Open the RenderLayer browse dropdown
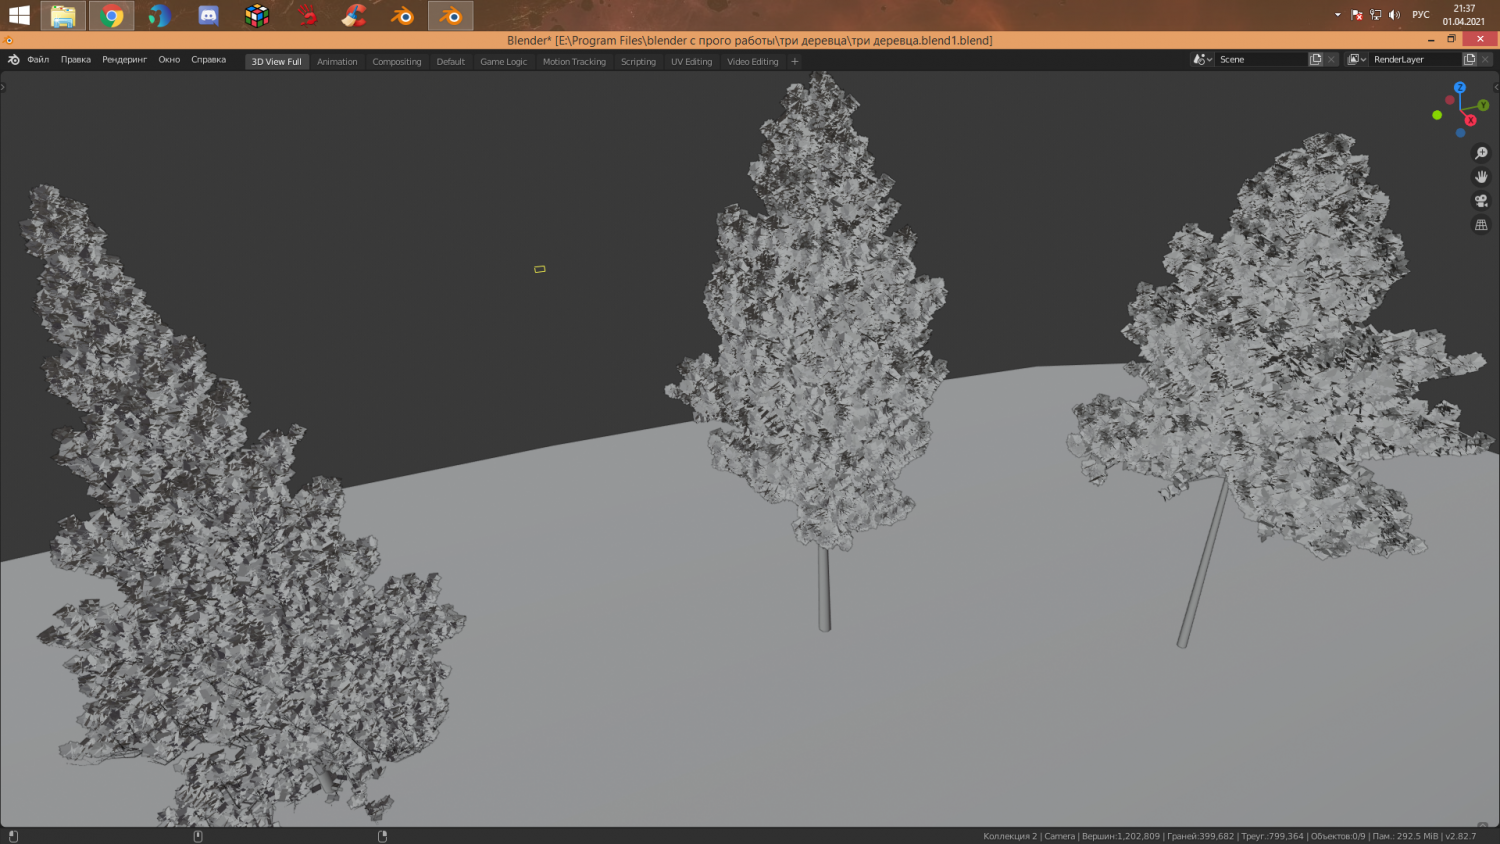The height and width of the screenshot is (844, 1500). tap(1356, 59)
